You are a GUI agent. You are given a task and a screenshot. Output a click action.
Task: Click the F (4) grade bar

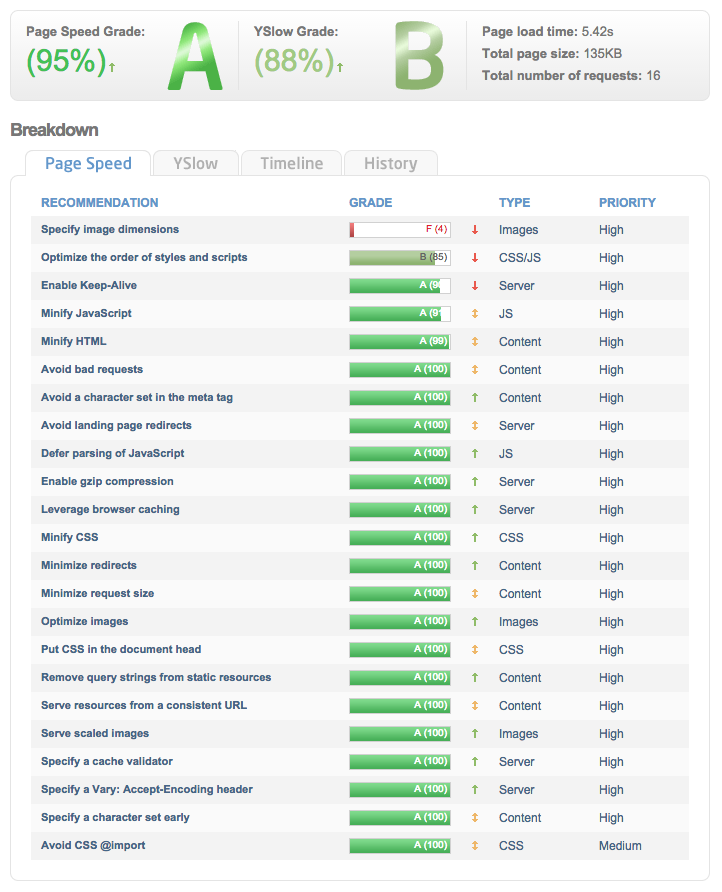(x=399, y=230)
